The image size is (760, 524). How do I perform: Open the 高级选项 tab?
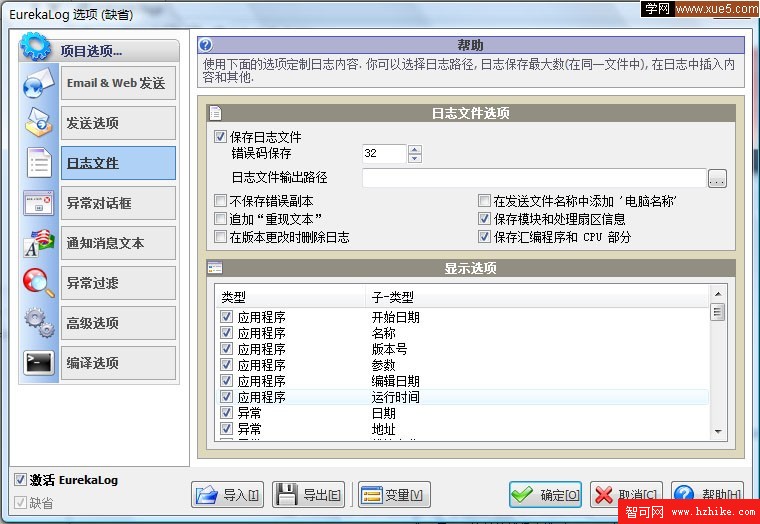(x=118, y=323)
